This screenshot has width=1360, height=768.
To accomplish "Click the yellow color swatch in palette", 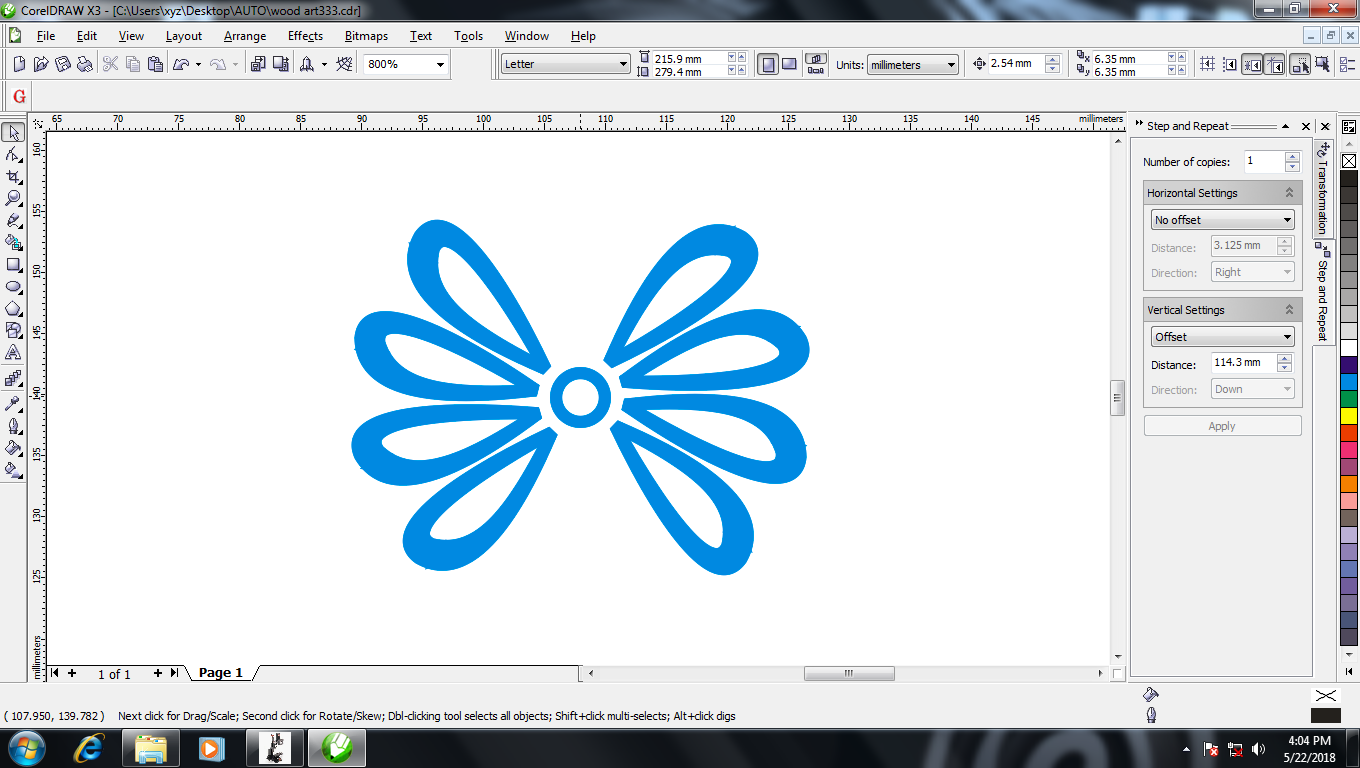I will [x=1348, y=416].
